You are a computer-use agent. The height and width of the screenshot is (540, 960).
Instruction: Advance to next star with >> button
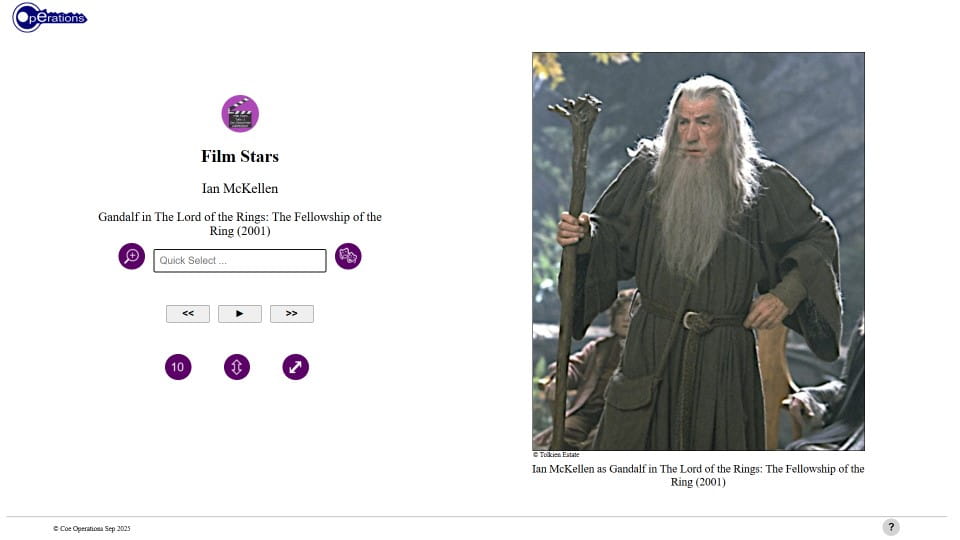tap(292, 313)
